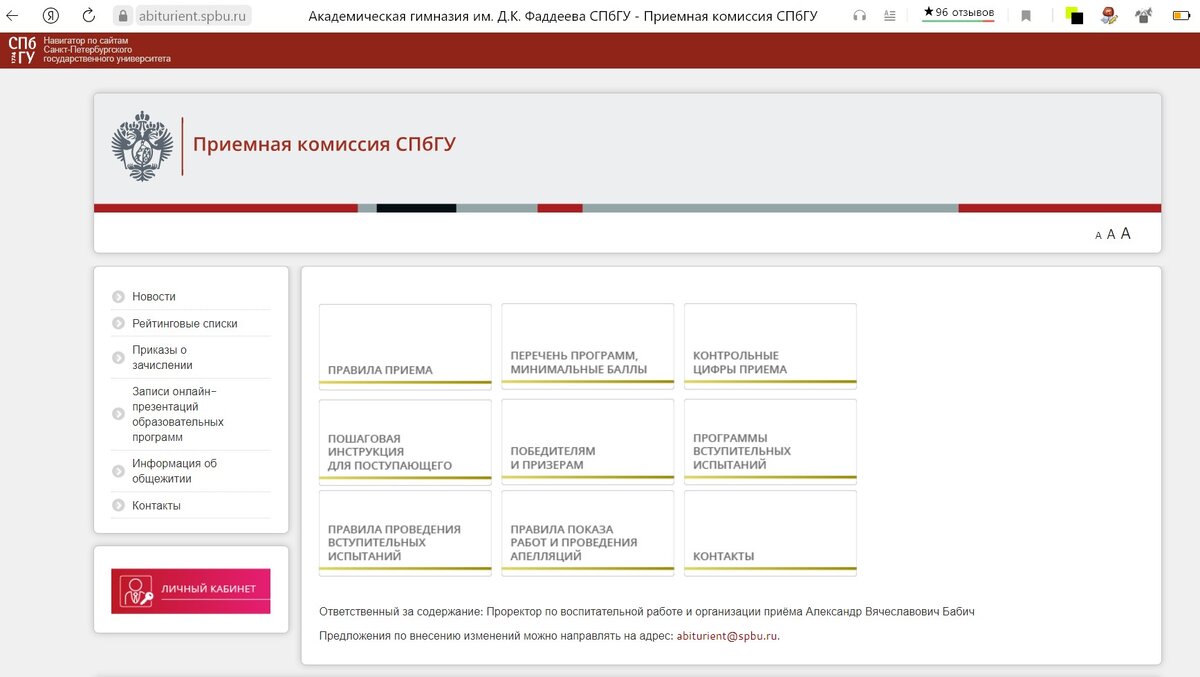The width and height of the screenshot is (1200, 677).
Task: Click the headphones read-aloud icon
Action: [x=859, y=15]
